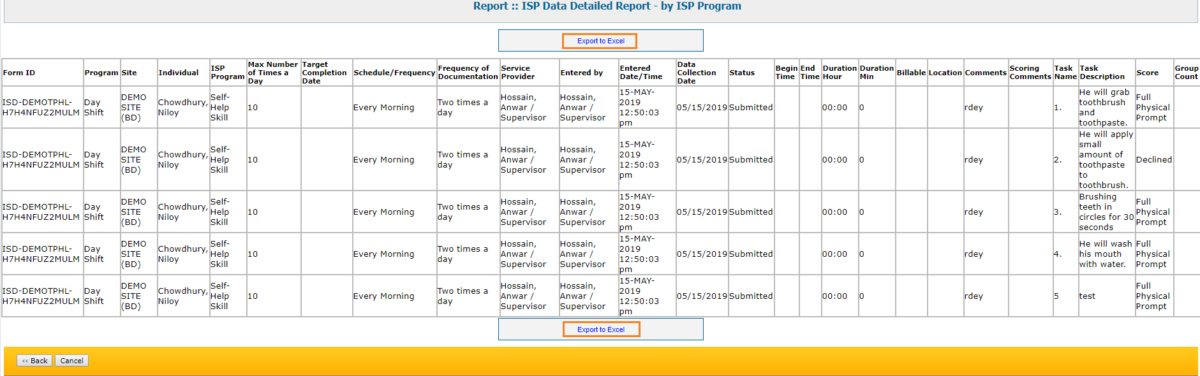Click 'He will grab toothbrush and toothpaste' cell
1200x376 pixels.
tap(1105, 107)
